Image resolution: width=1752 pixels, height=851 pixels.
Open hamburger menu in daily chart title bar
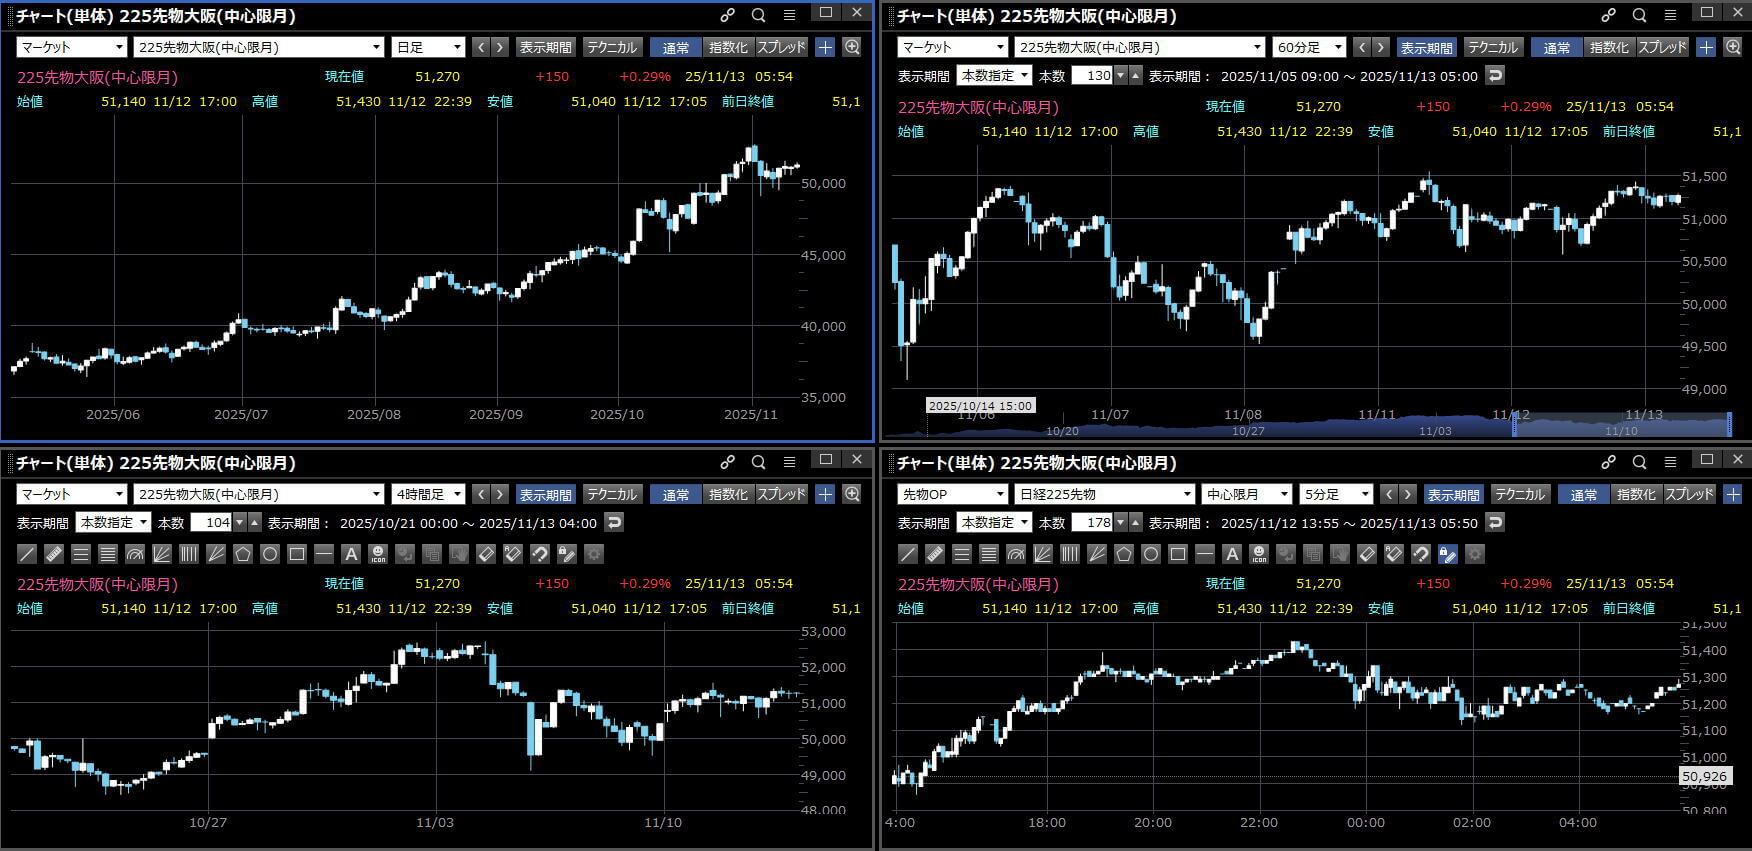(789, 15)
